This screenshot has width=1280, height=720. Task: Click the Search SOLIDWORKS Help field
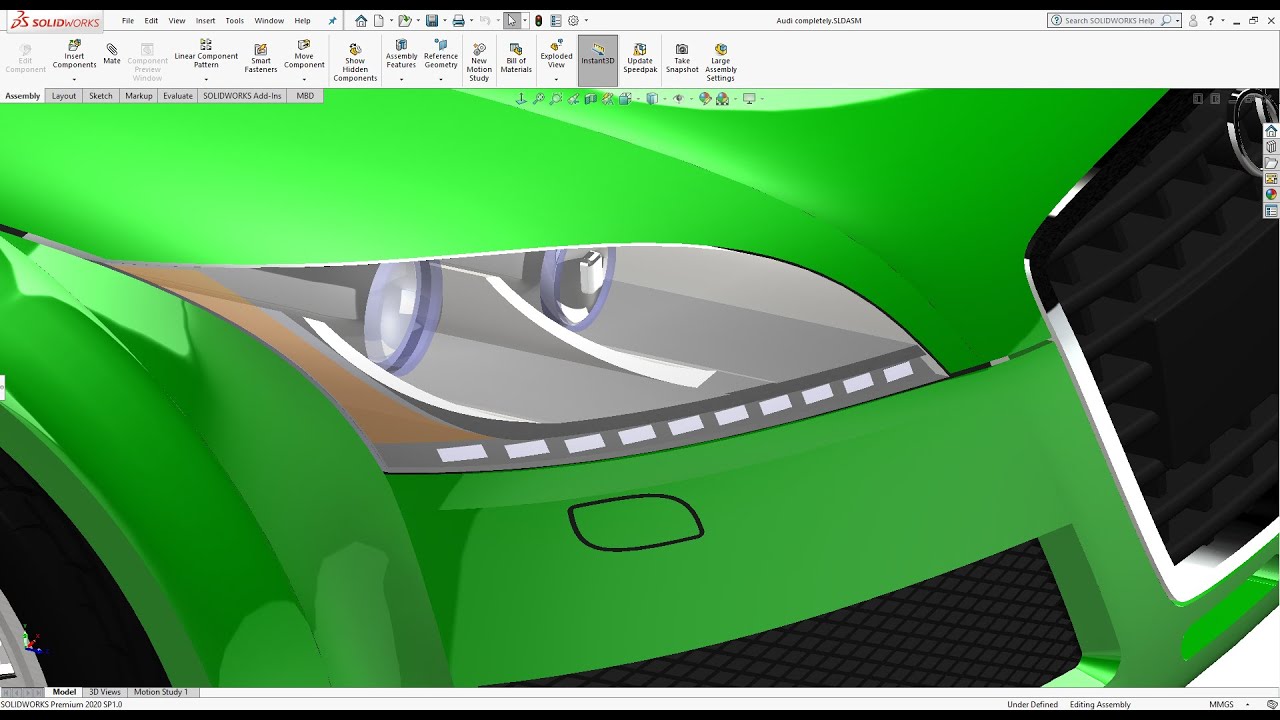1115,20
